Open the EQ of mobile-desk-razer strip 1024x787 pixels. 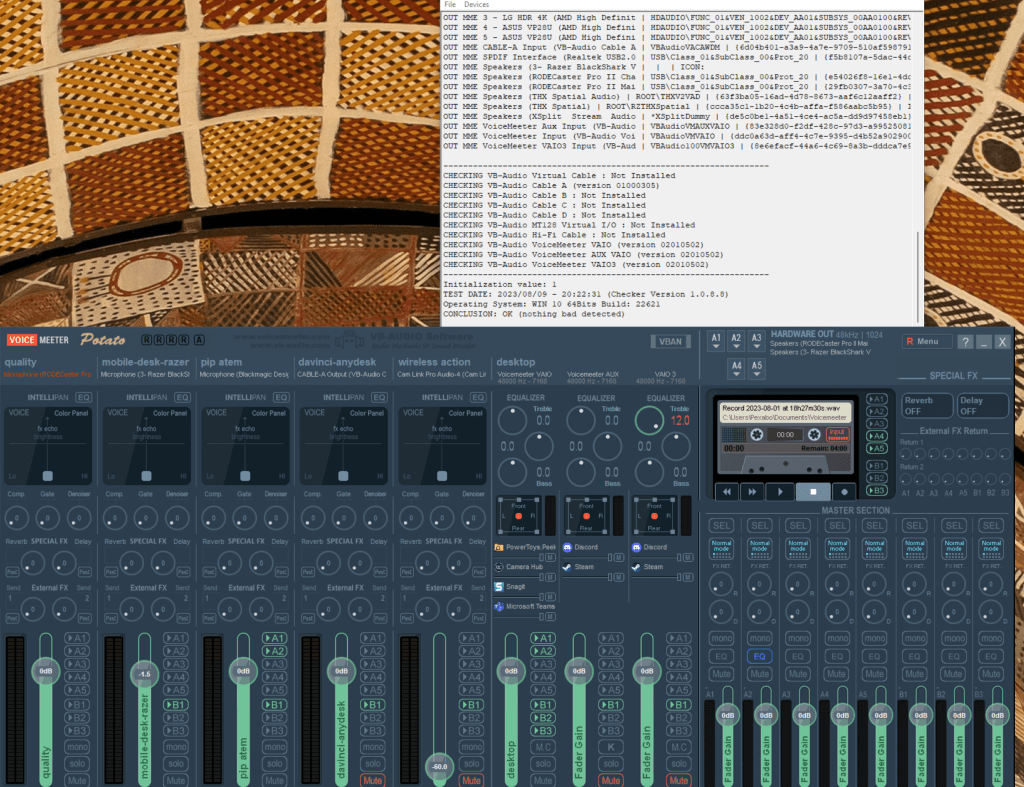[x=182, y=397]
